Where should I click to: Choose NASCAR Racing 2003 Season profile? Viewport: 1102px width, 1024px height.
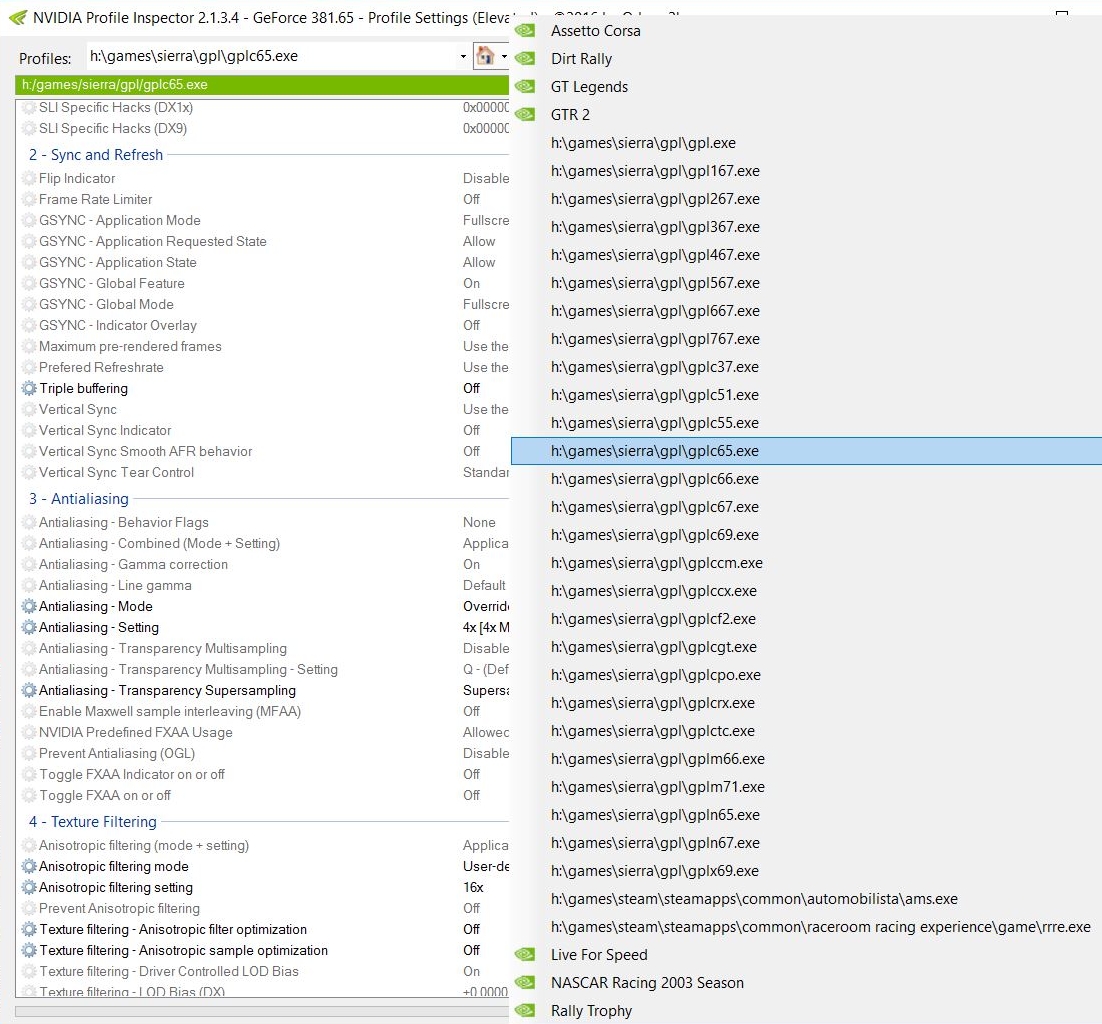click(x=647, y=983)
